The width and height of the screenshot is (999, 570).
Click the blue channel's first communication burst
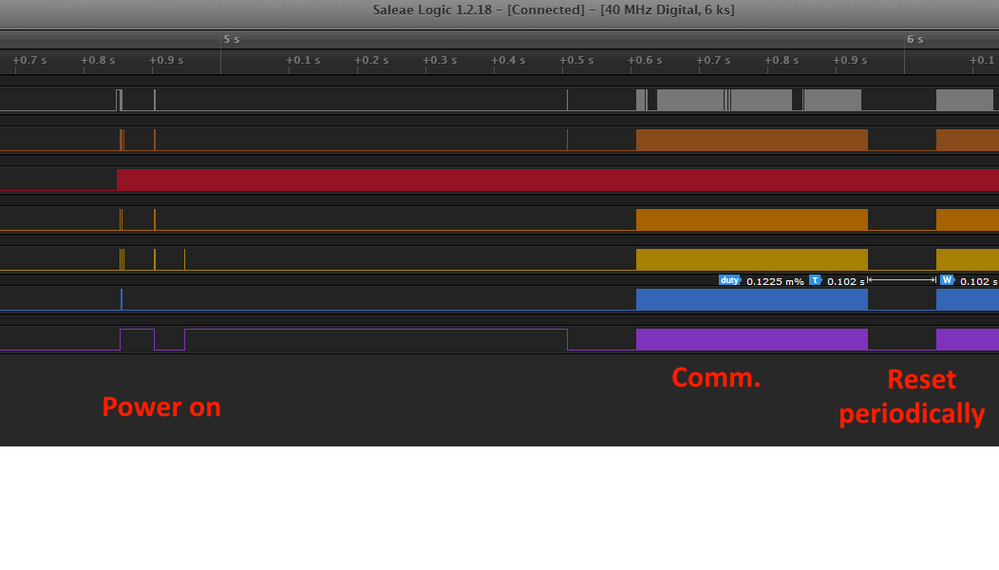752,300
